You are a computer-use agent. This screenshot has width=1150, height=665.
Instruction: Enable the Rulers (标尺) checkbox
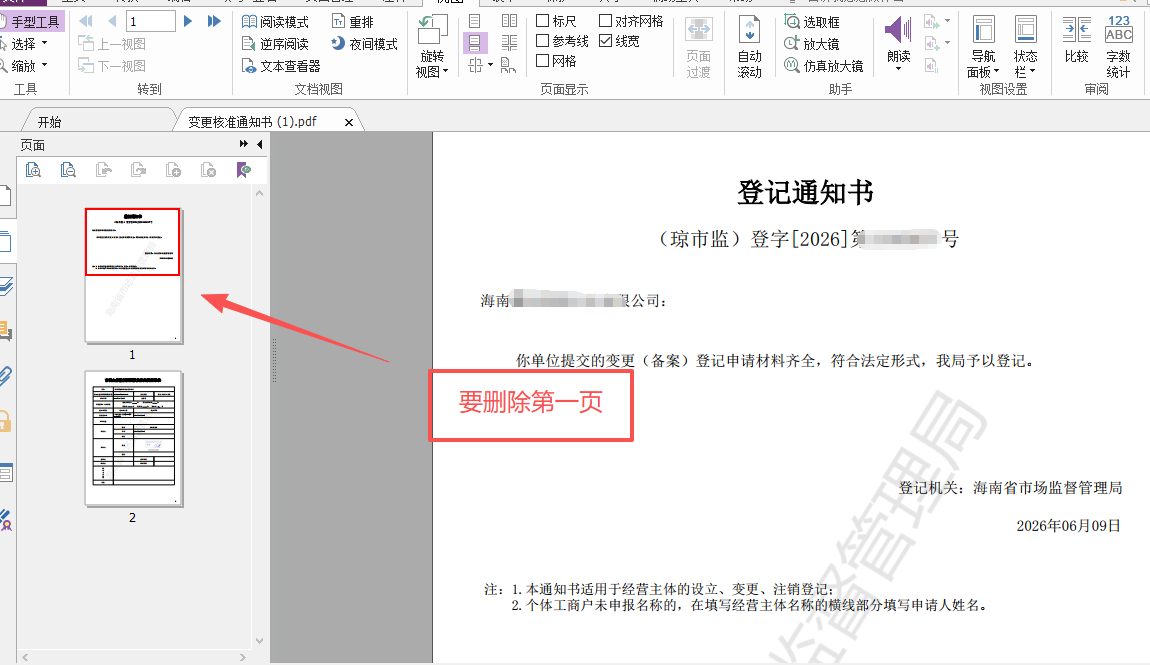[x=556, y=21]
